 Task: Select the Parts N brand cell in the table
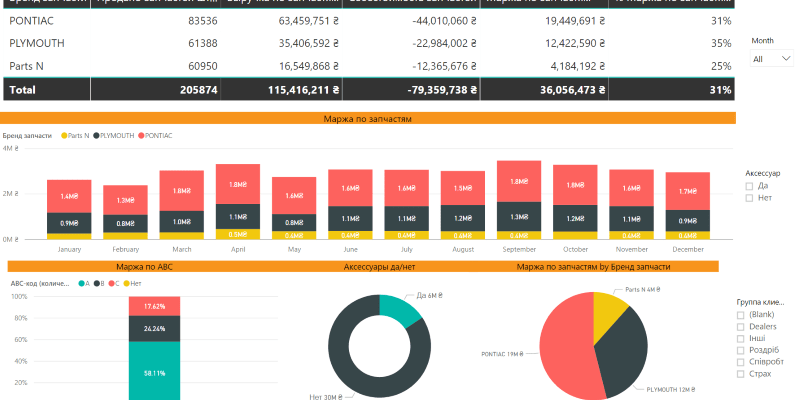tap(27, 66)
